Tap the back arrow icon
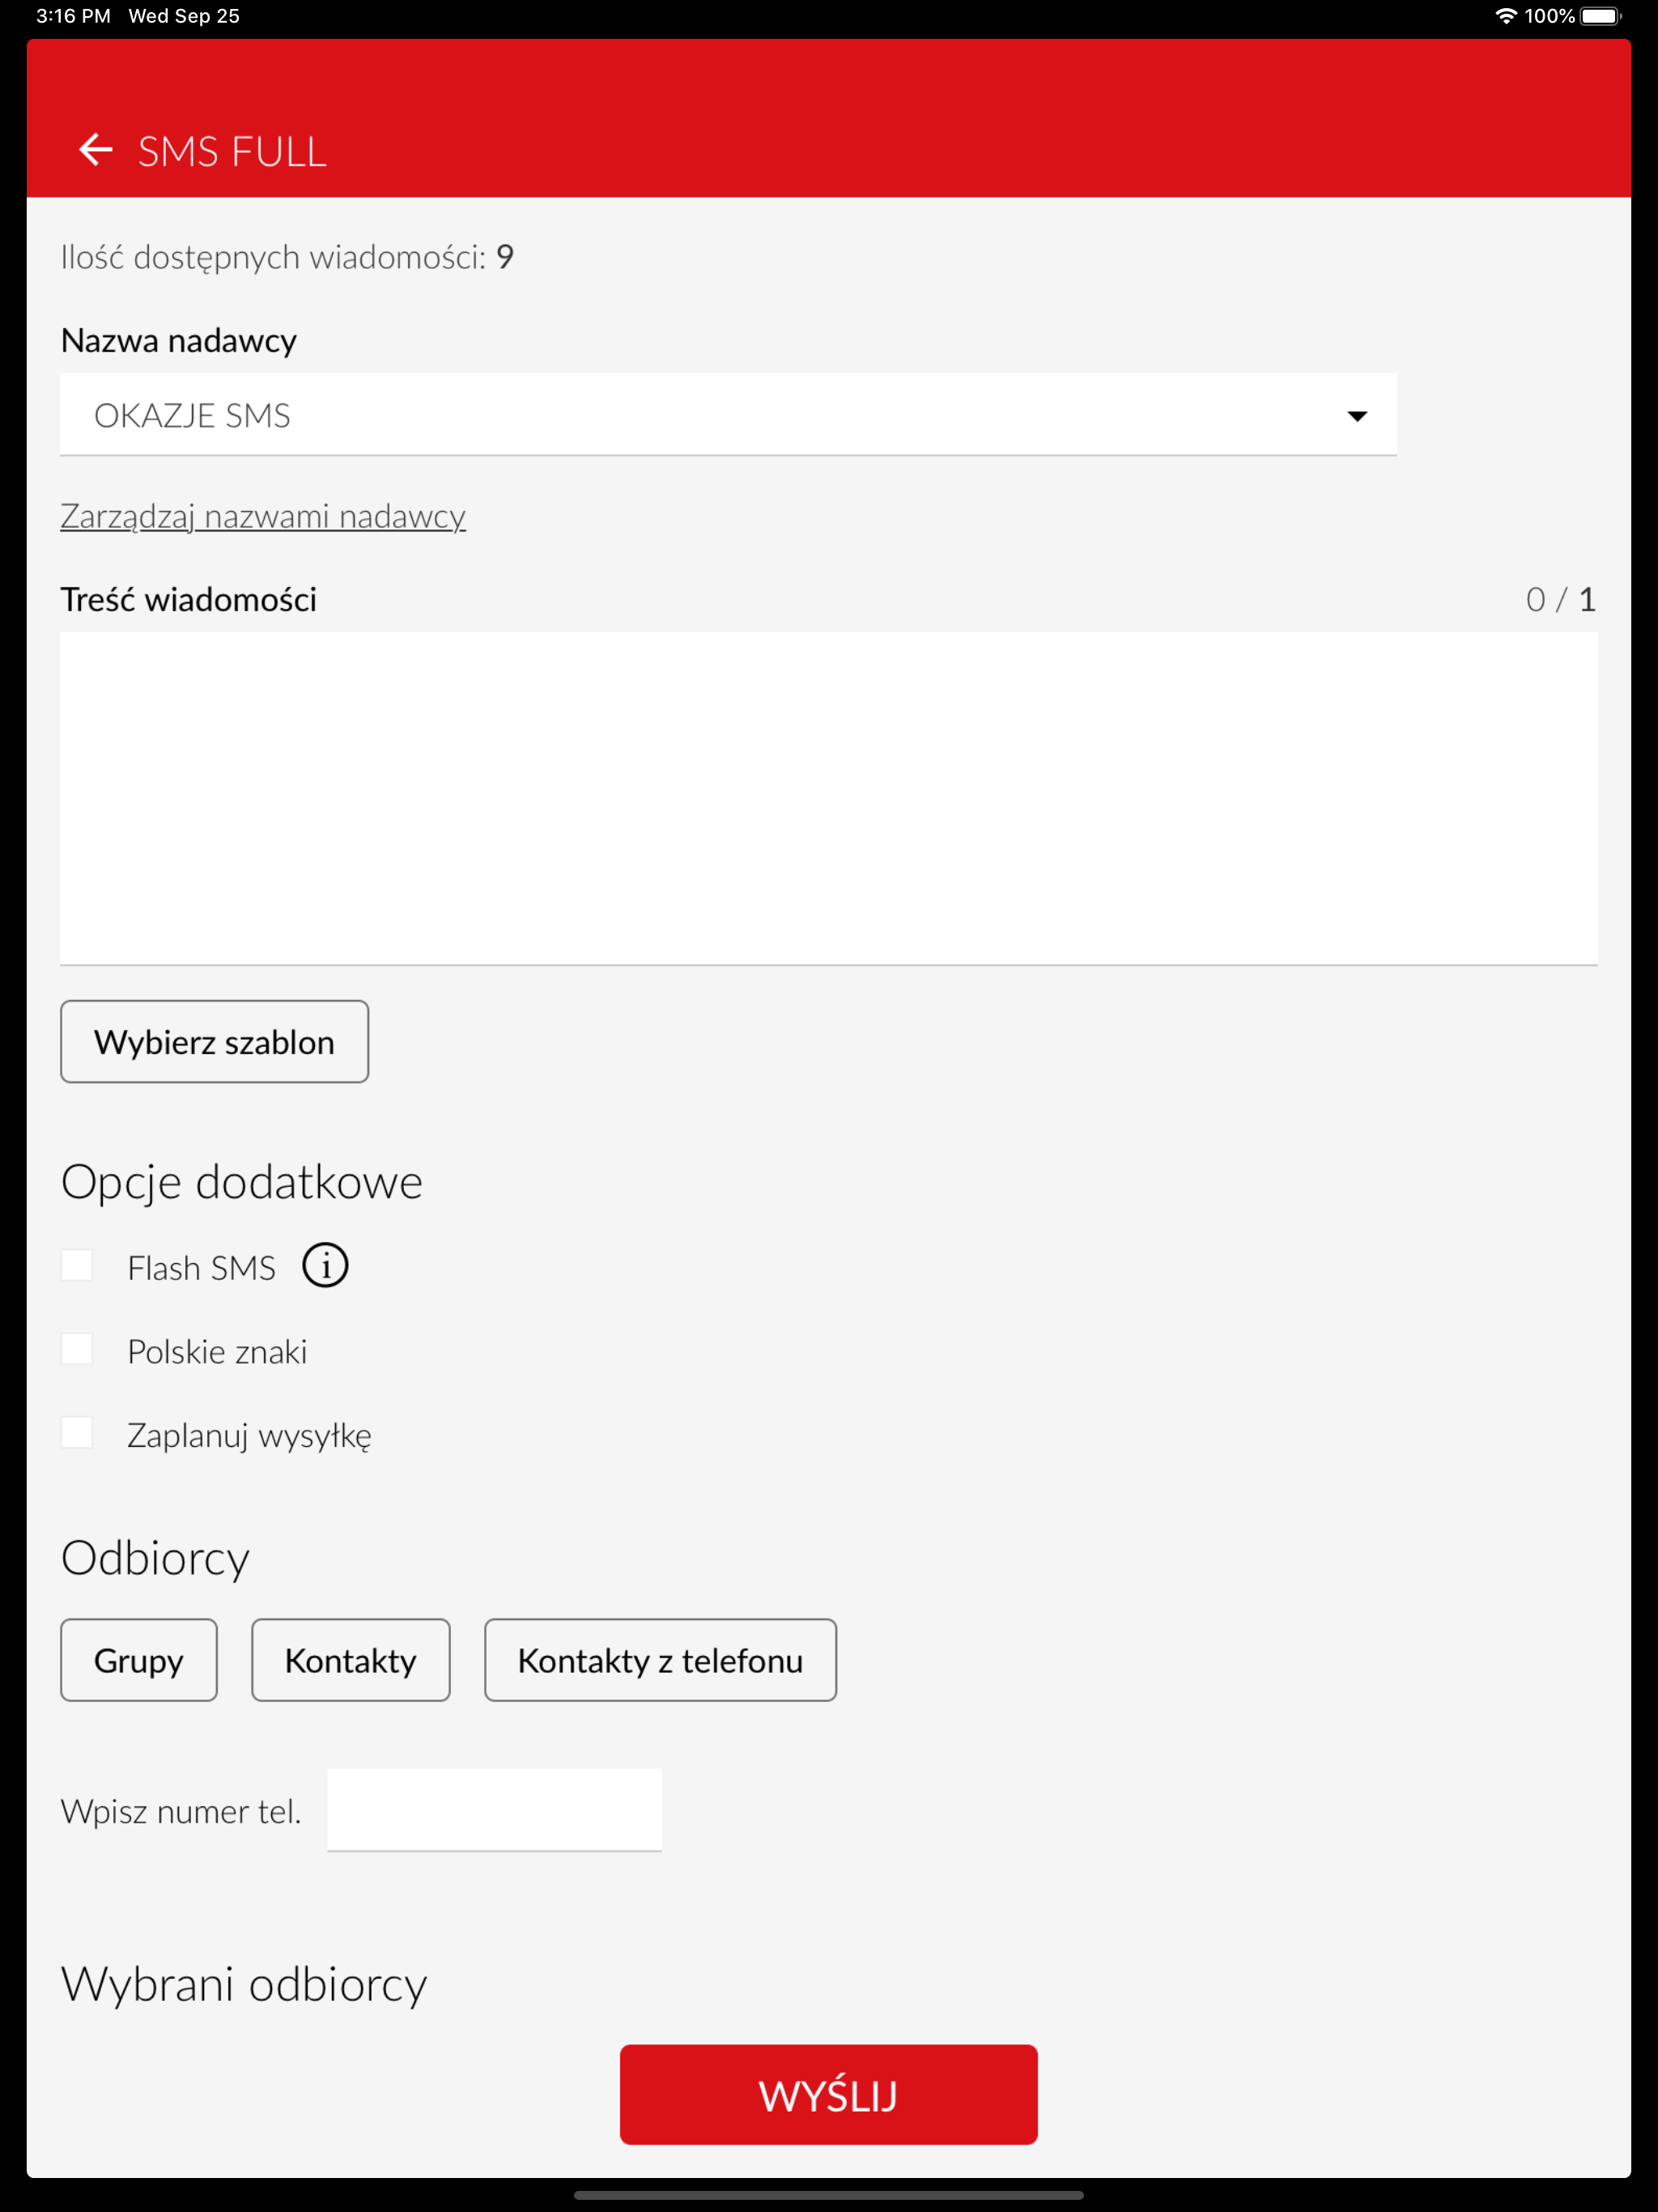1658x2212 pixels. point(96,150)
